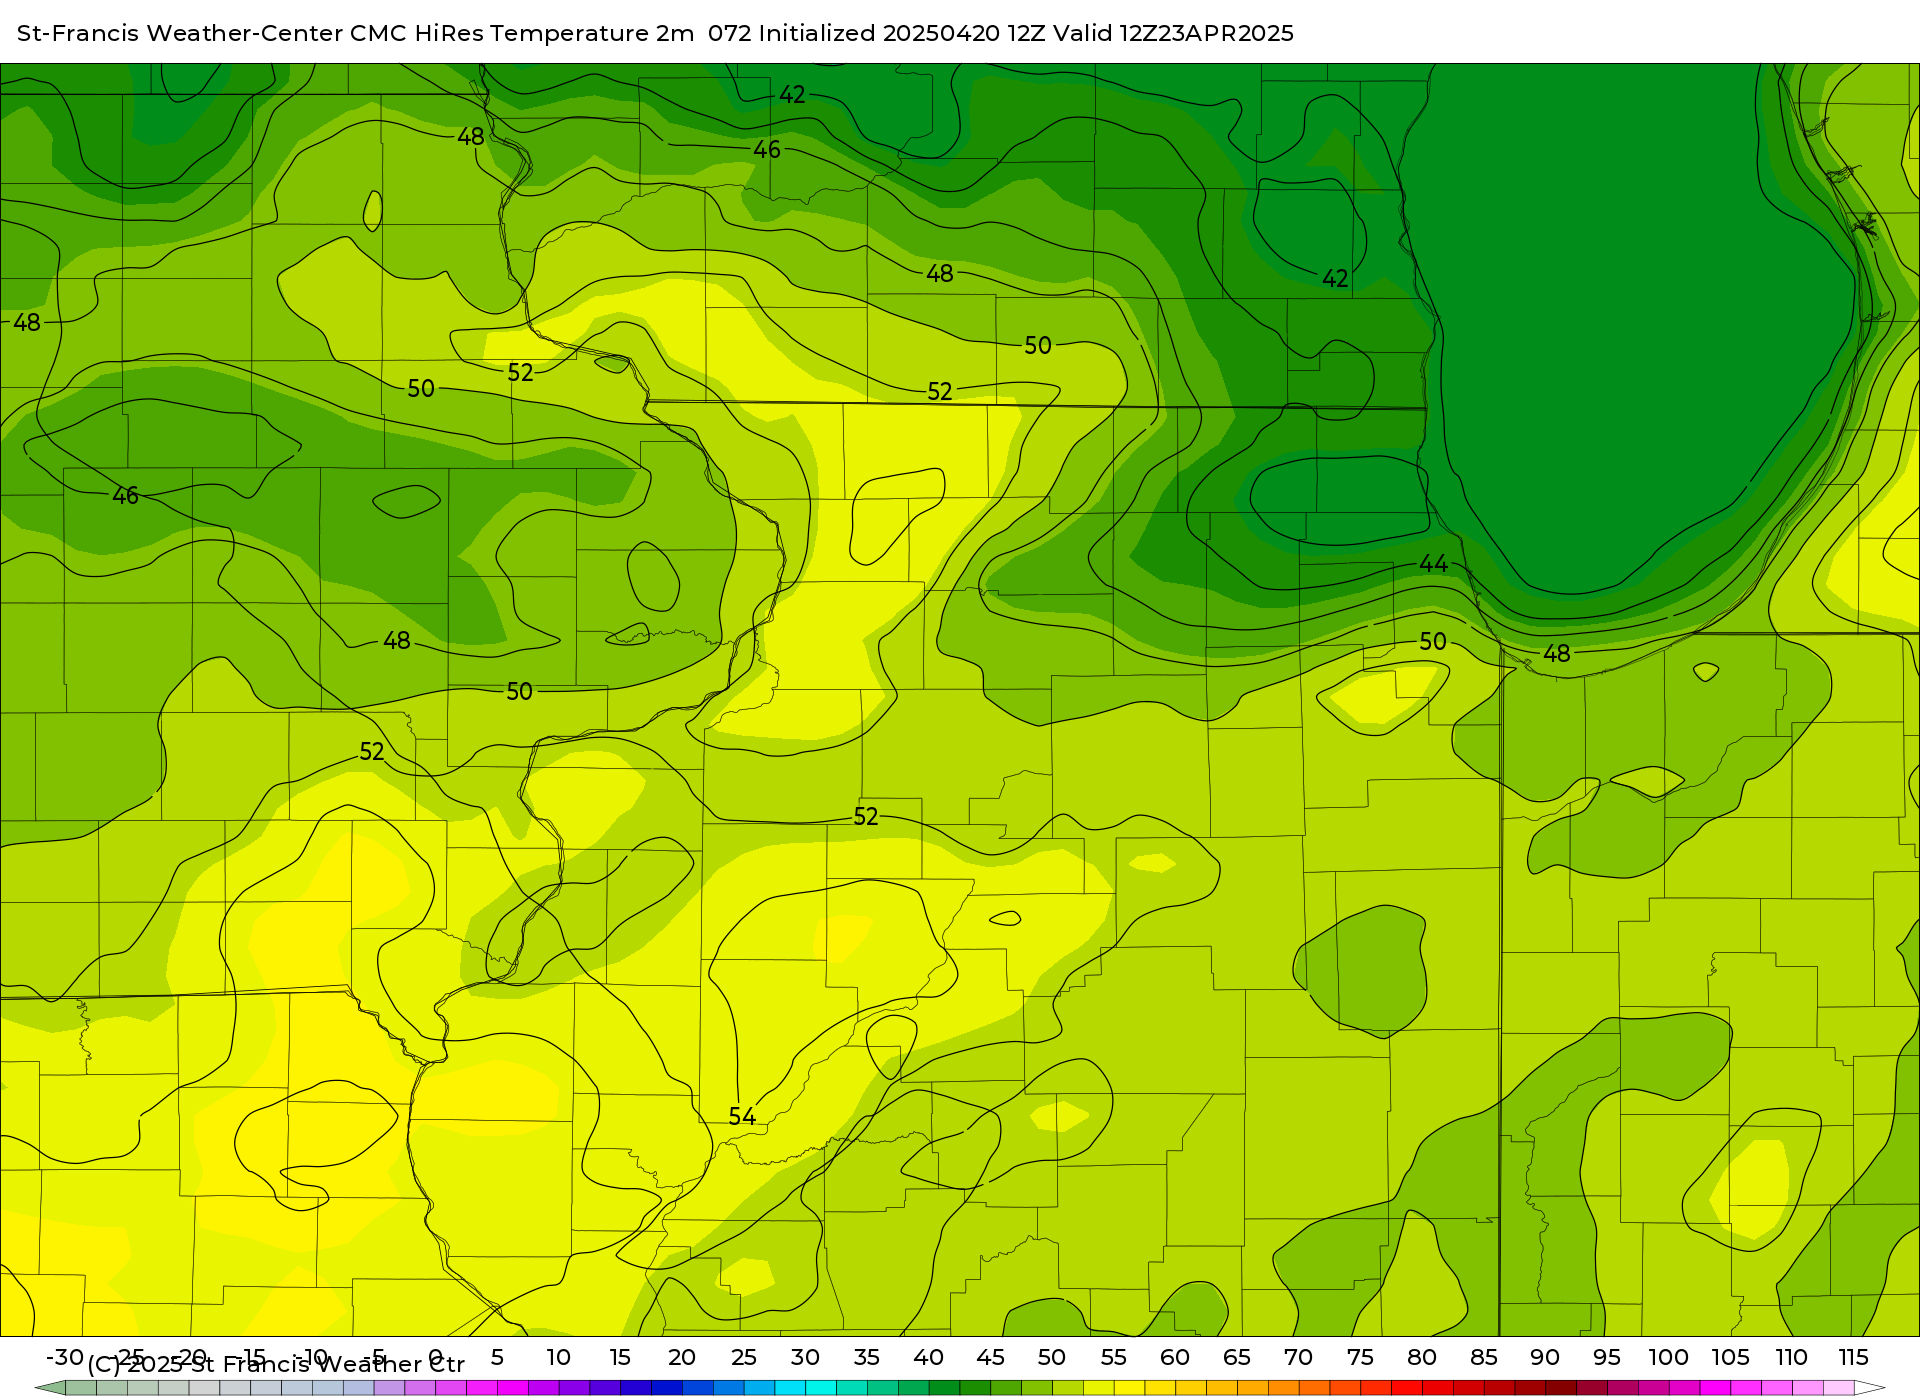Click the forecast hour '072' in the title
1920x1400 pixels.
coord(730,33)
